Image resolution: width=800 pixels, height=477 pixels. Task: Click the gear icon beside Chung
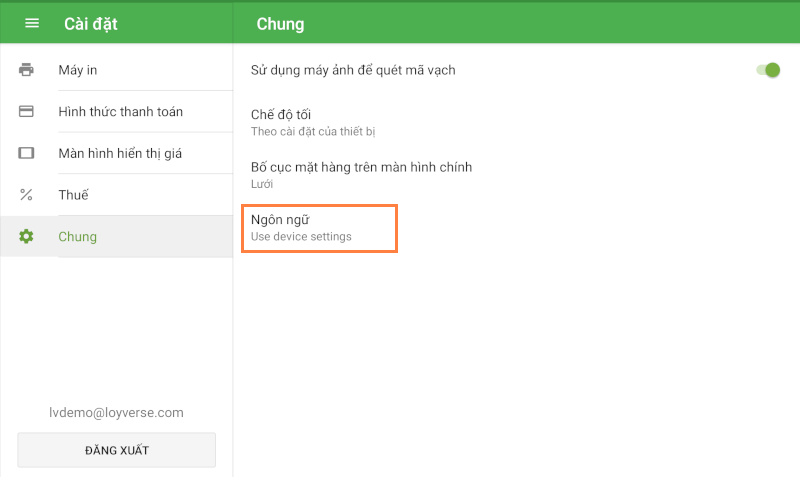point(26,237)
